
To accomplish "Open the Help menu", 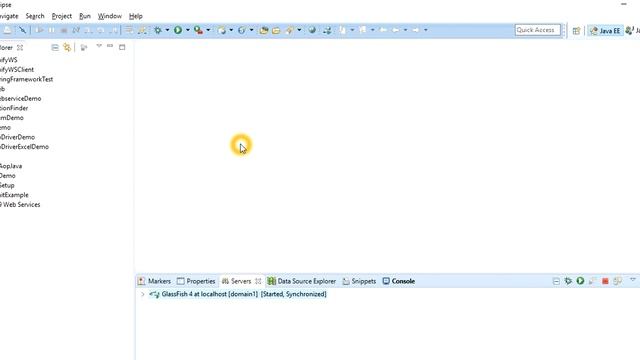I will (136, 16).
